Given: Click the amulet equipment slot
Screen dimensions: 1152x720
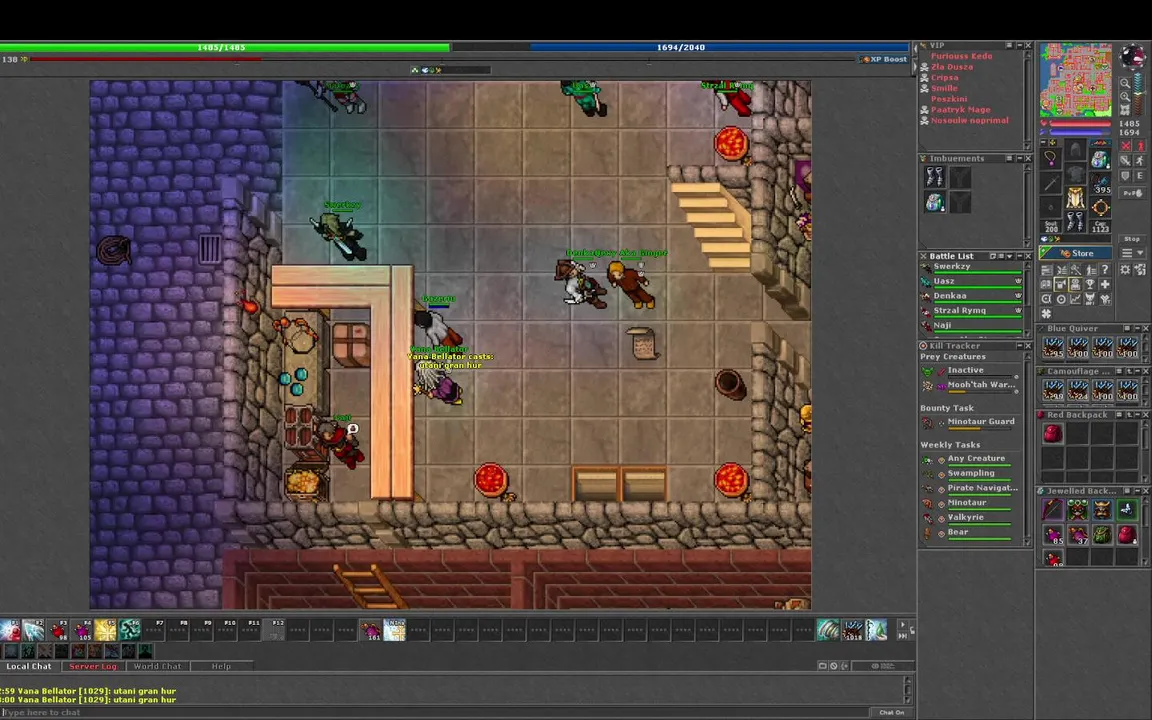Looking at the screenshot, I should click(1051, 158).
